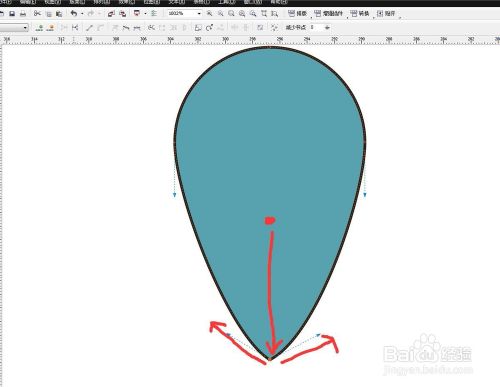This screenshot has width=500, height=387.
Task: Click the Zoom to All Objects icon
Action: pyautogui.click(x=242, y=14)
